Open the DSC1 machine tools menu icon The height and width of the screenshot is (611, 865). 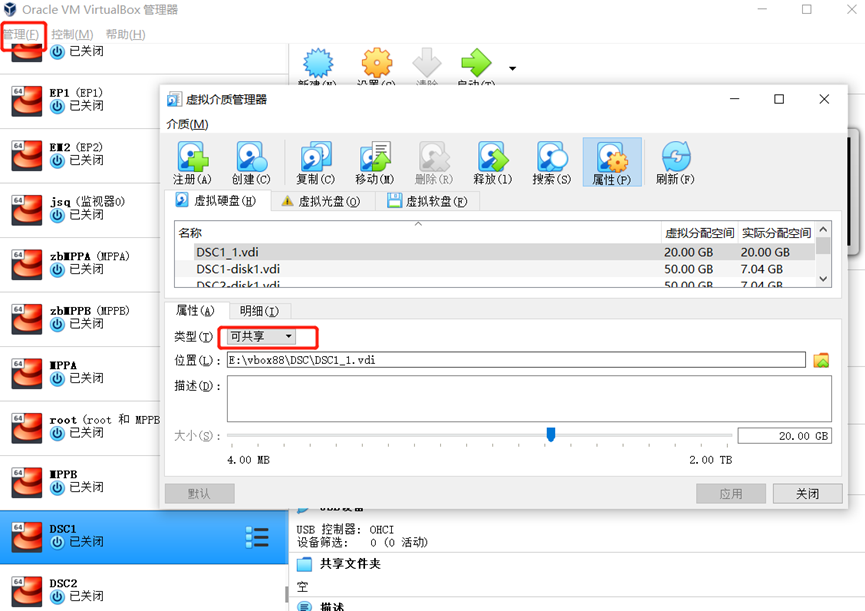tap(257, 537)
